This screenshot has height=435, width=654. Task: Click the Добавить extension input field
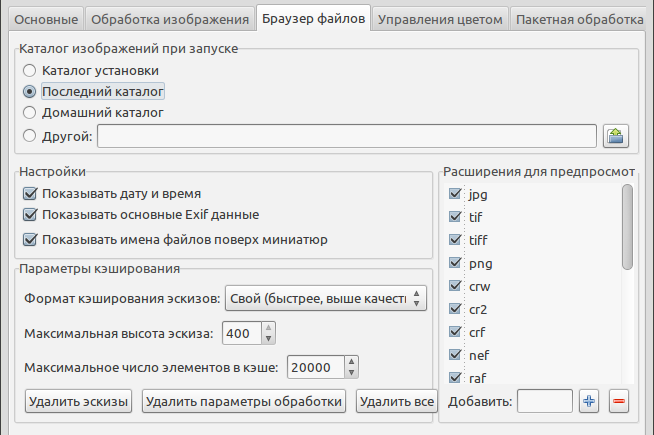545,401
